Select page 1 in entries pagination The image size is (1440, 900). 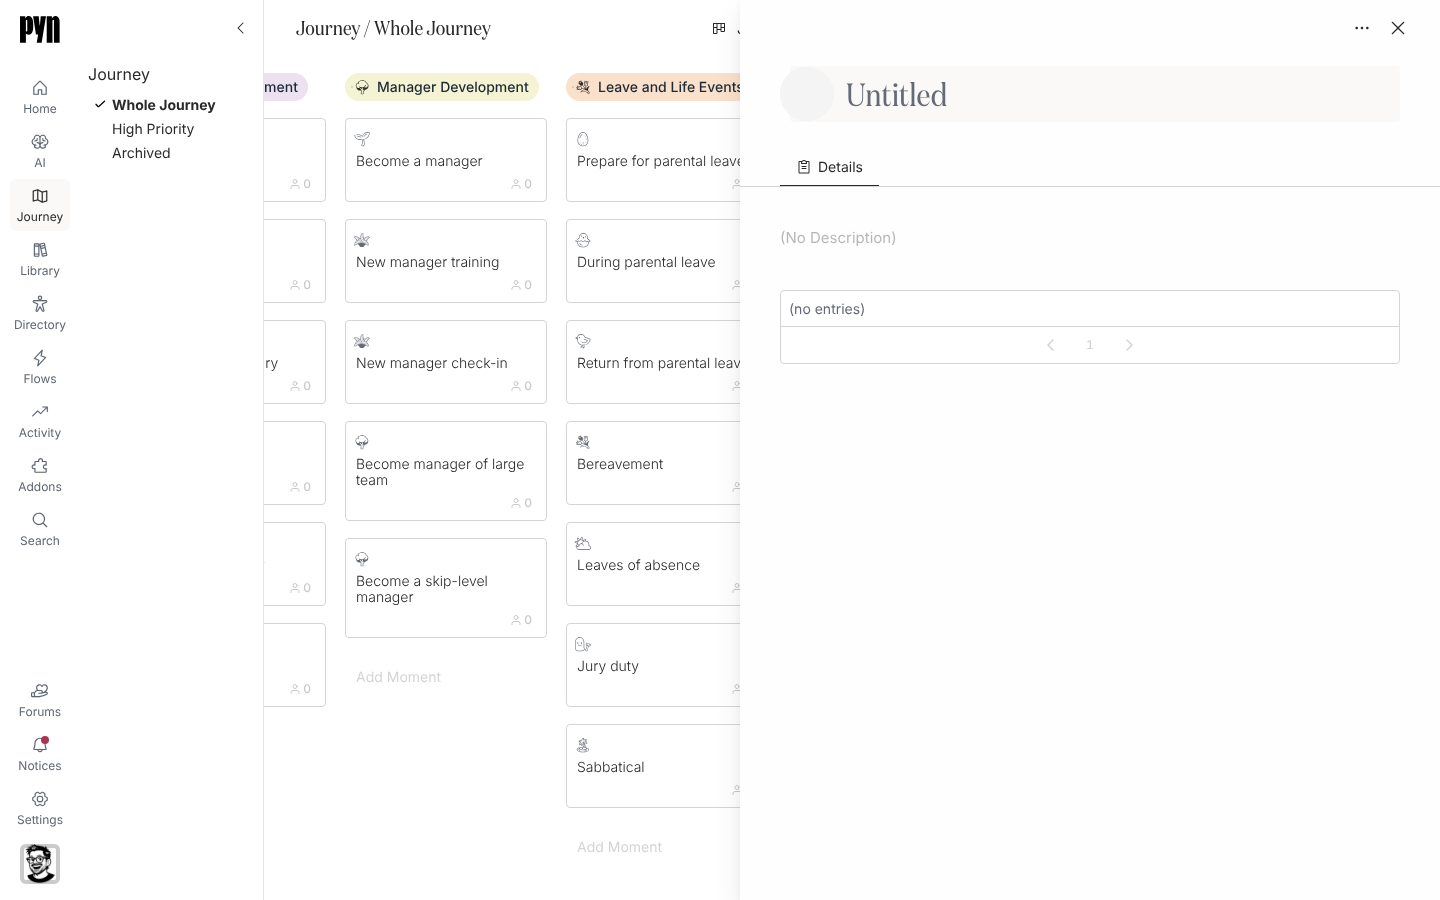pos(1090,345)
